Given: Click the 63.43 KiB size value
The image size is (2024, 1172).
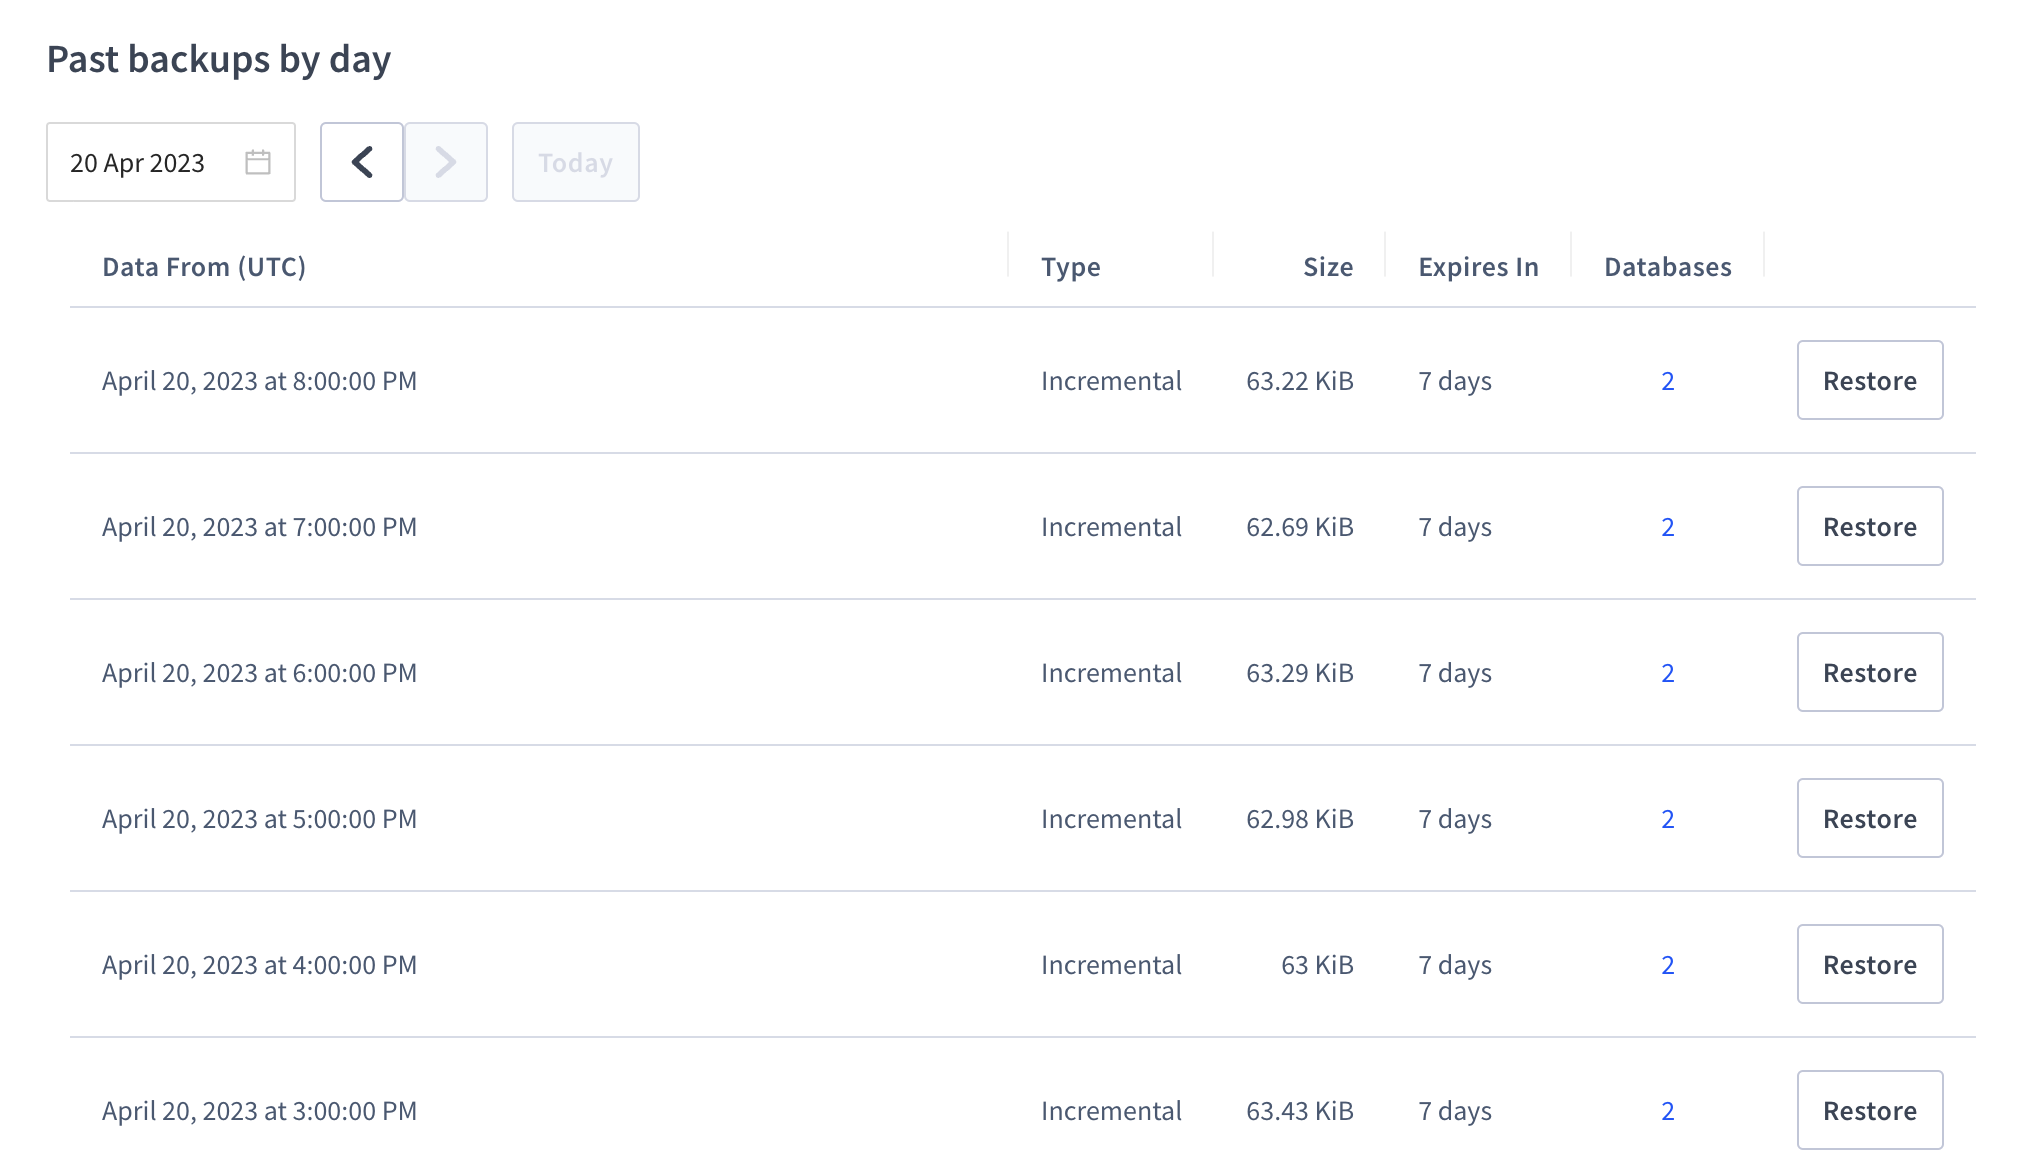Looking at the screenshot, I should (1300, 1111).
